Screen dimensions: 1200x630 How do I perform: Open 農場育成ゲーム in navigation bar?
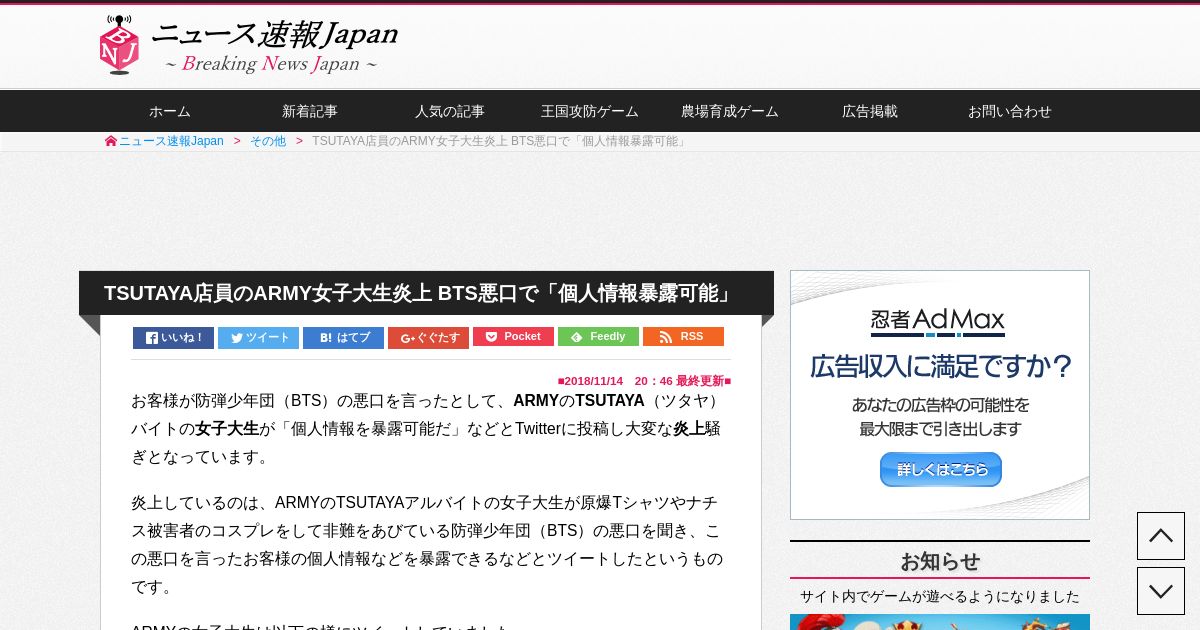tap(730, 111)
